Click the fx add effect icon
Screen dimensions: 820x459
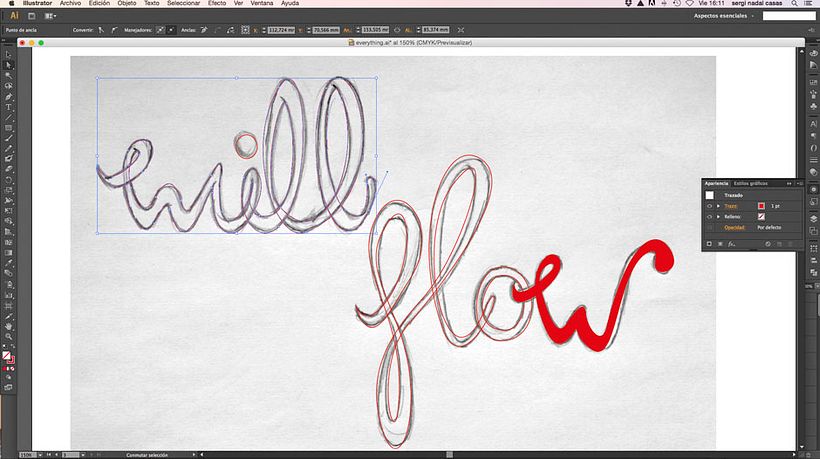tap(731, 243)
